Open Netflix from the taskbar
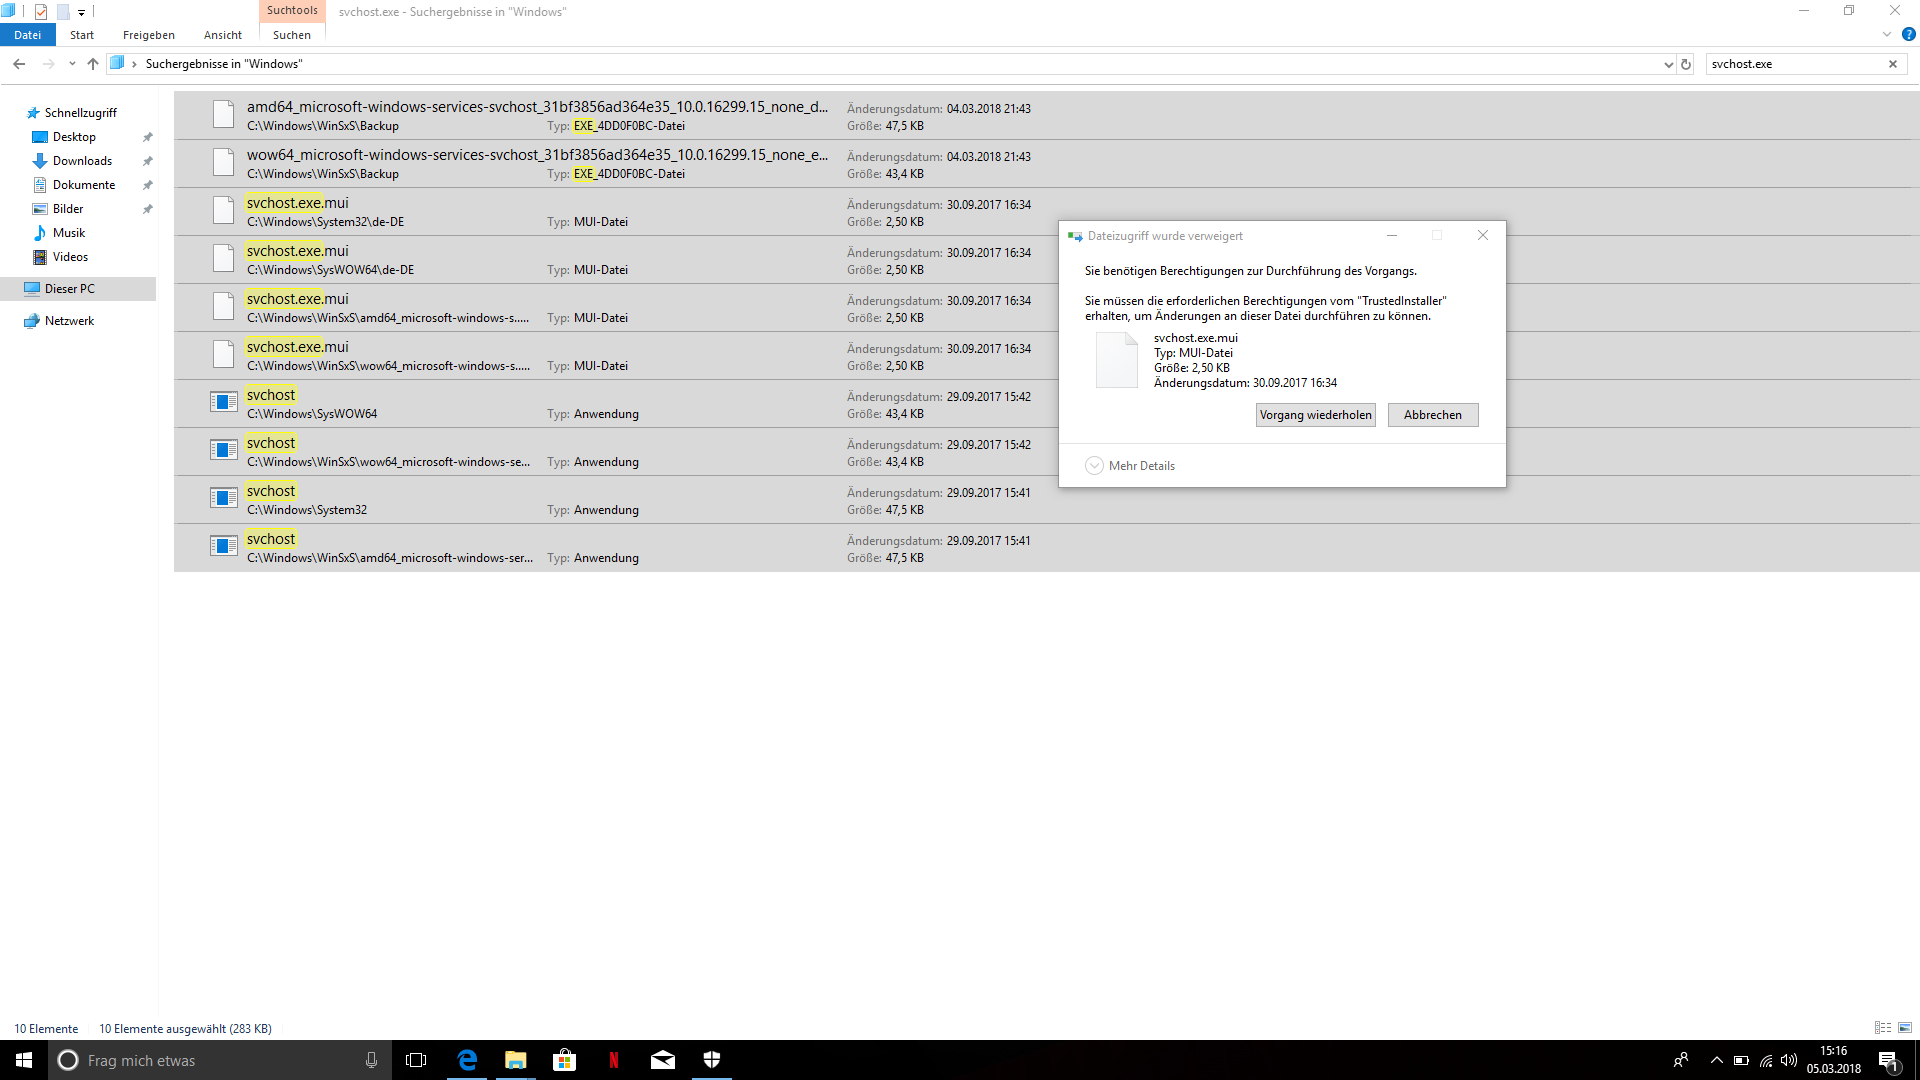The height and width of the screenshot is (1080, 1920). 614,1060
